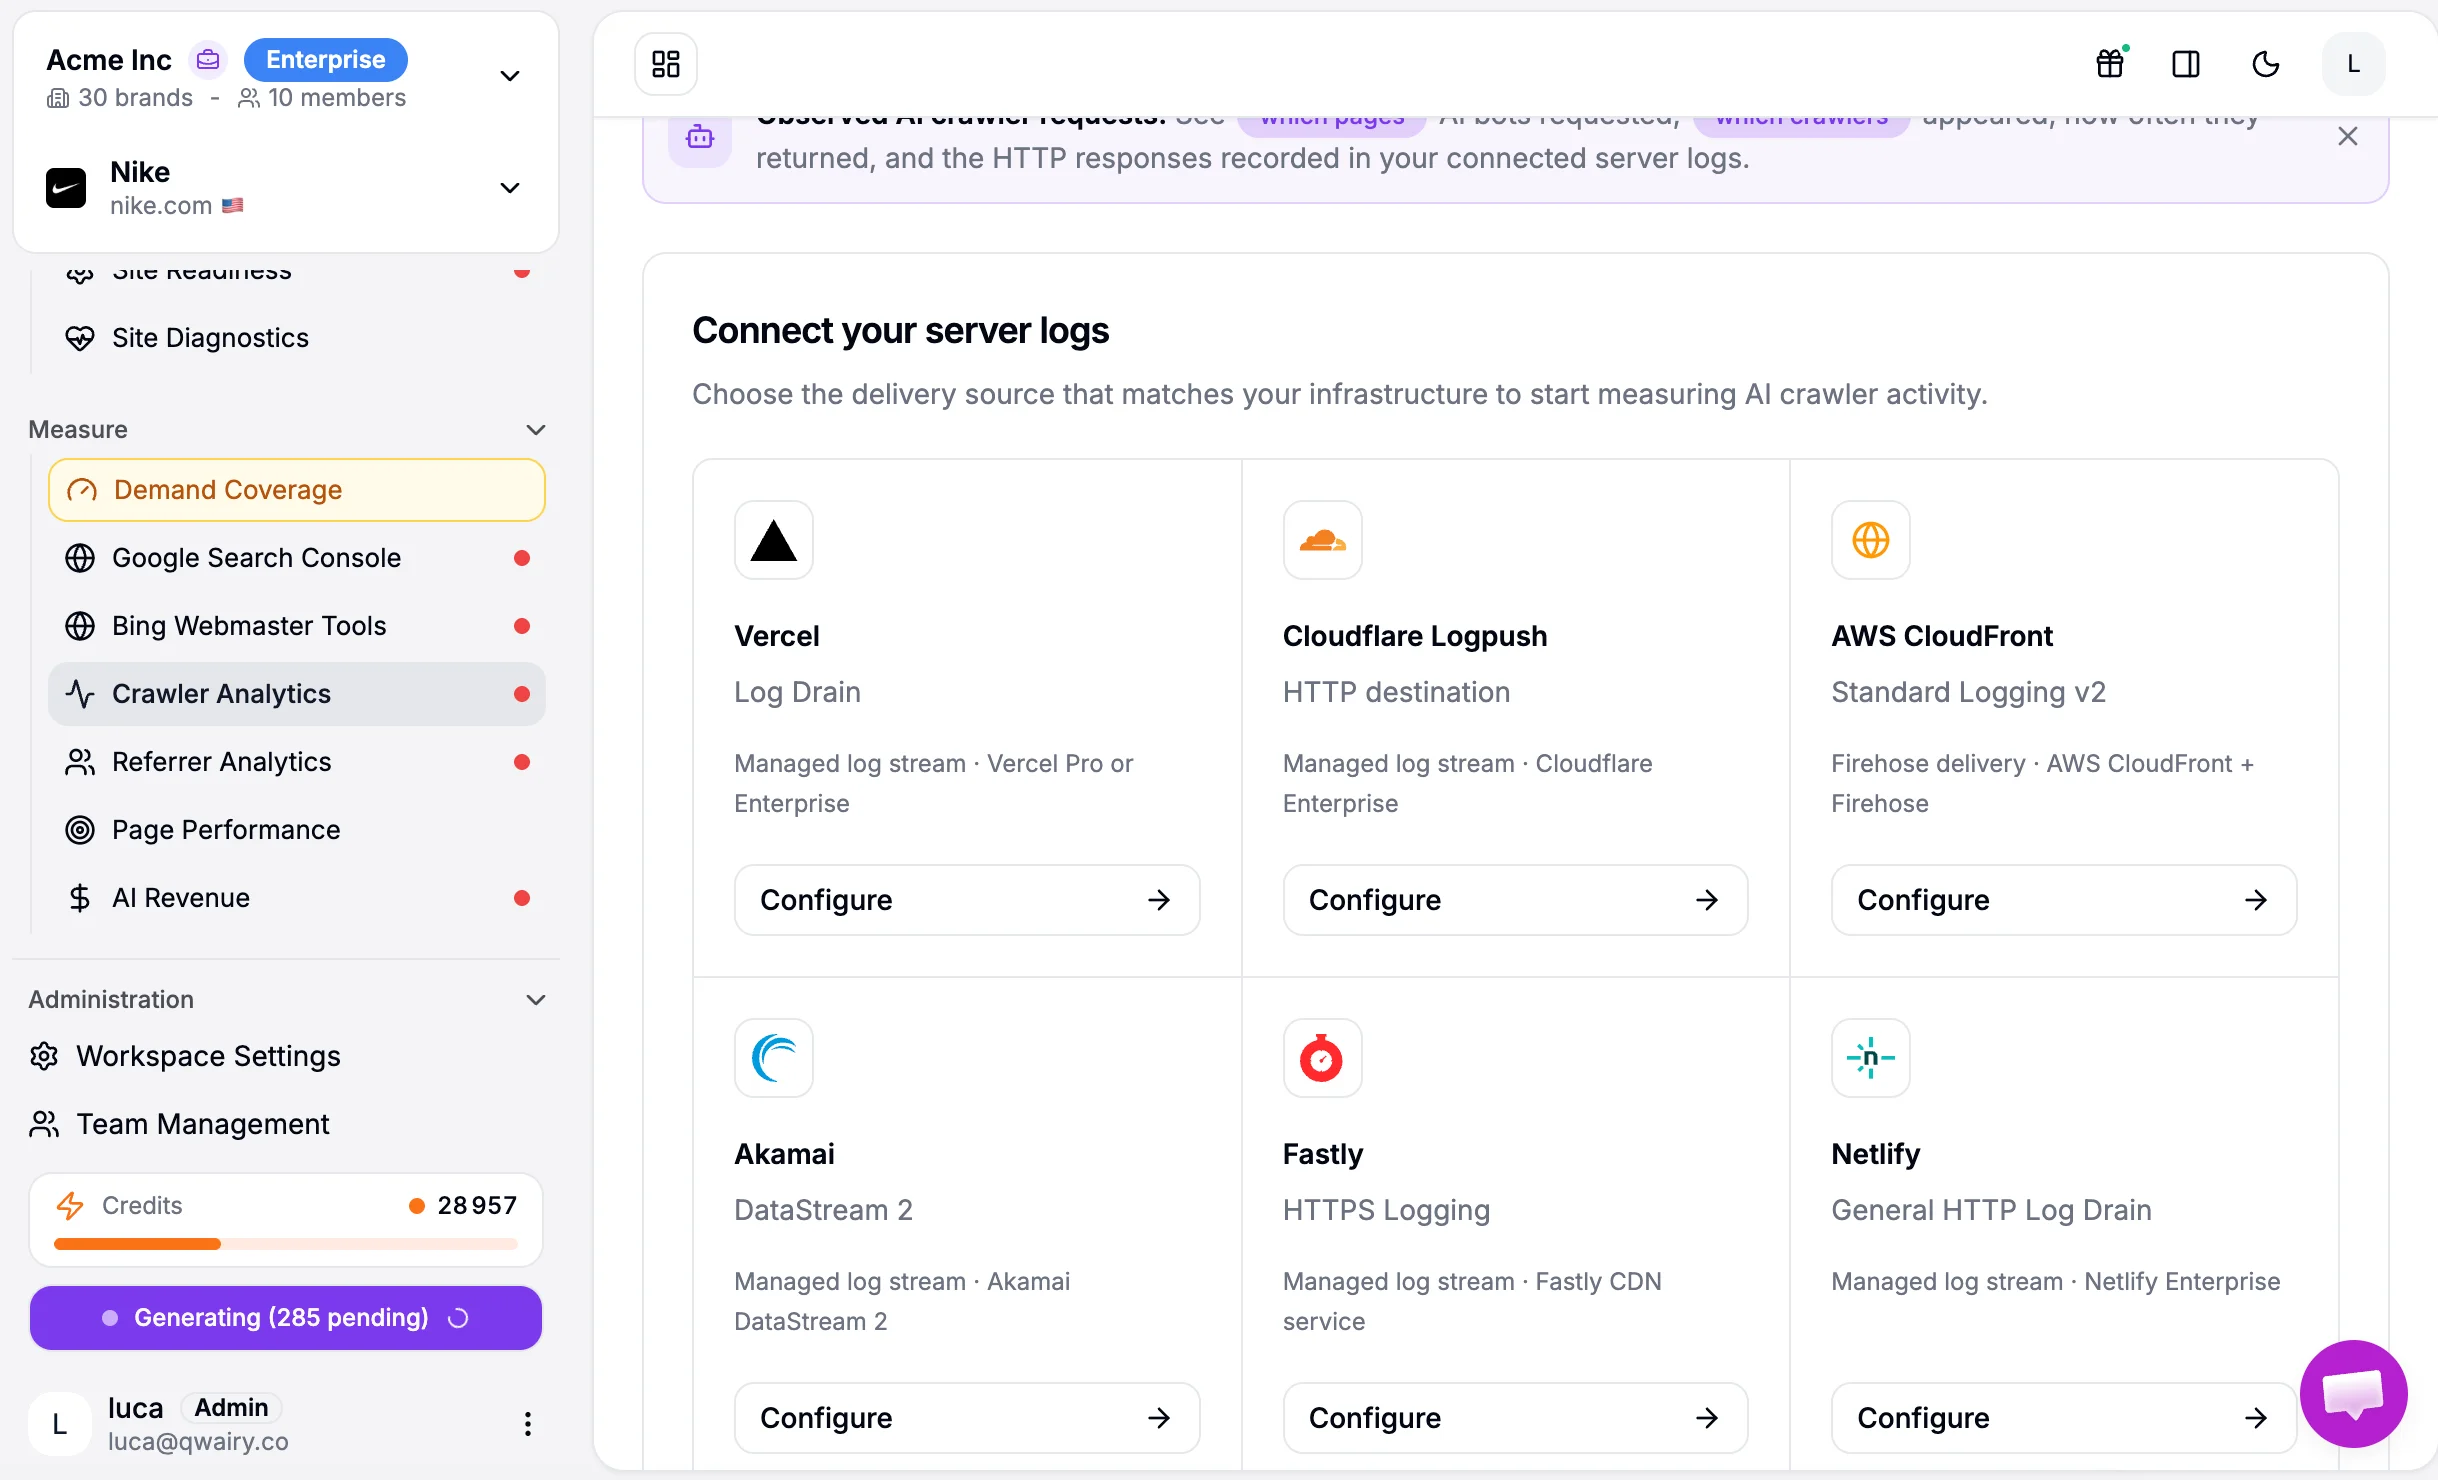Expand the Acme Inc workspace switcher
Viewport: 2438px width, 1480px height.
510,76
